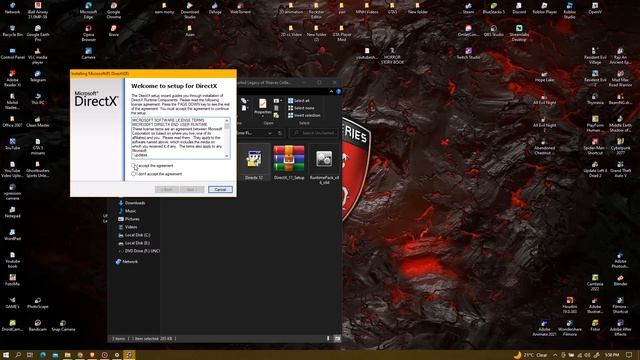Select Google Earth Pro desktop icon

click(x=38, y=33)
